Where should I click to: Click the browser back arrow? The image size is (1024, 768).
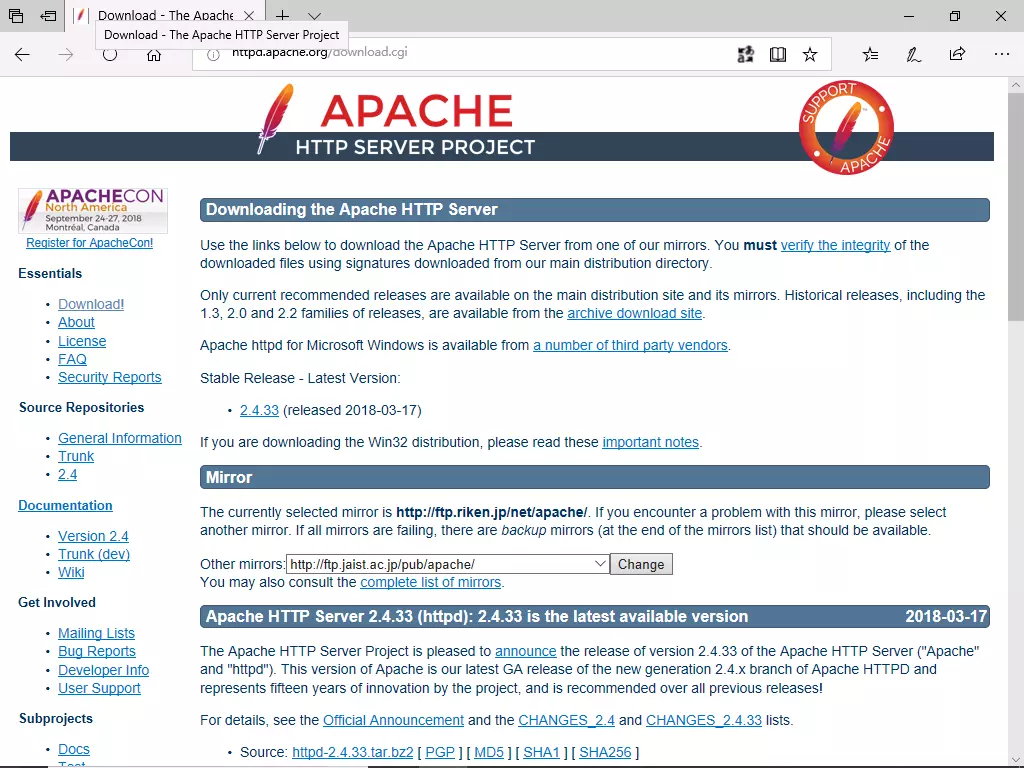tap(22, 55)
